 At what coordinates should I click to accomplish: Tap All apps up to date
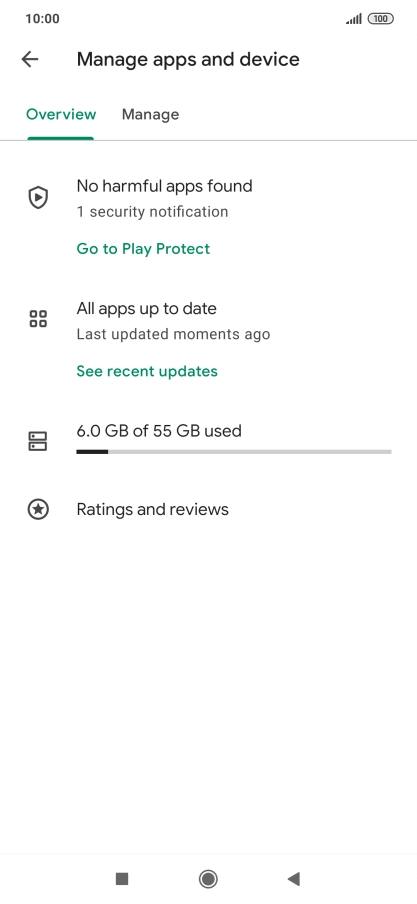146,308
